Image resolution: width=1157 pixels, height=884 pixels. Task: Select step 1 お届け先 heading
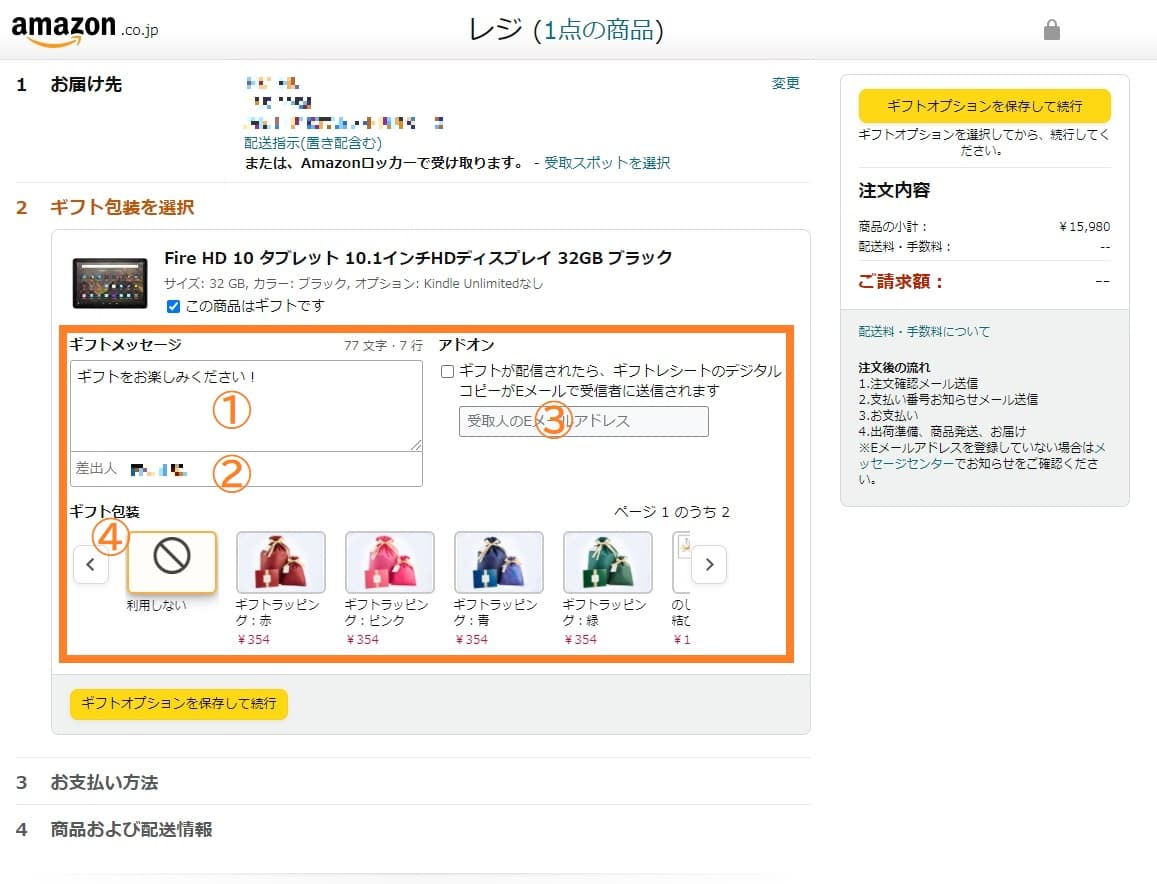pos(86,85)
